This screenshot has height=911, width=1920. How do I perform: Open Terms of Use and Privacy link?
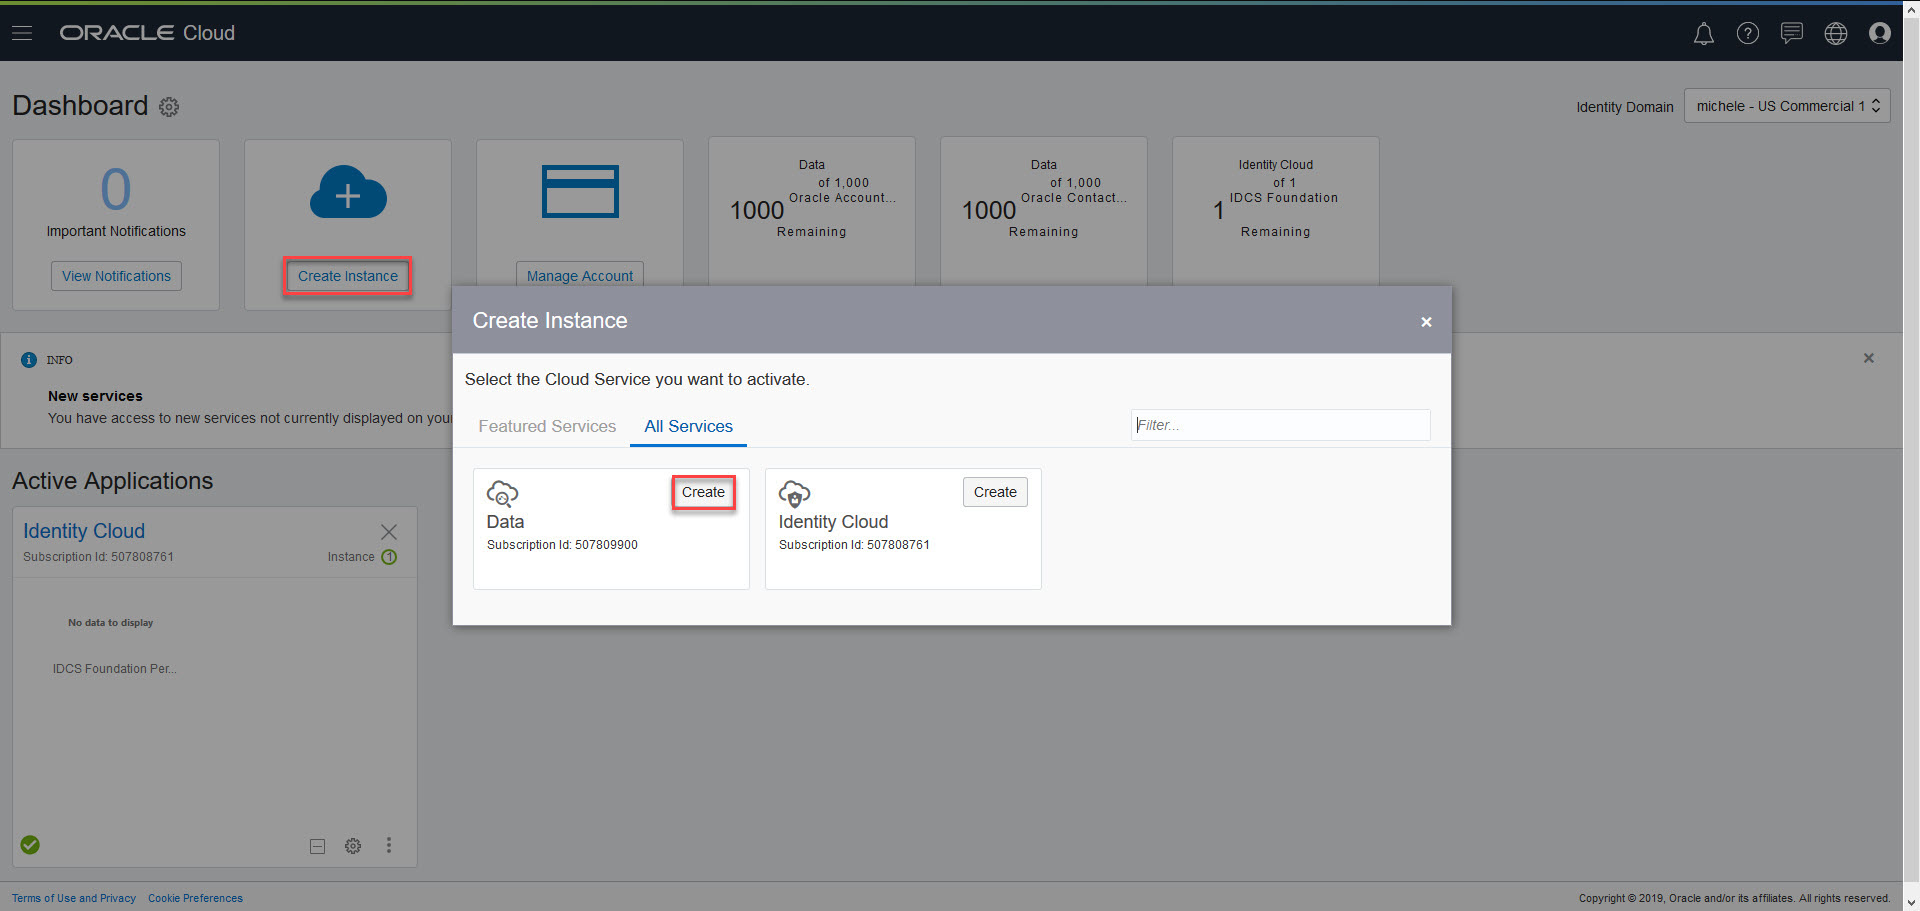74,898
